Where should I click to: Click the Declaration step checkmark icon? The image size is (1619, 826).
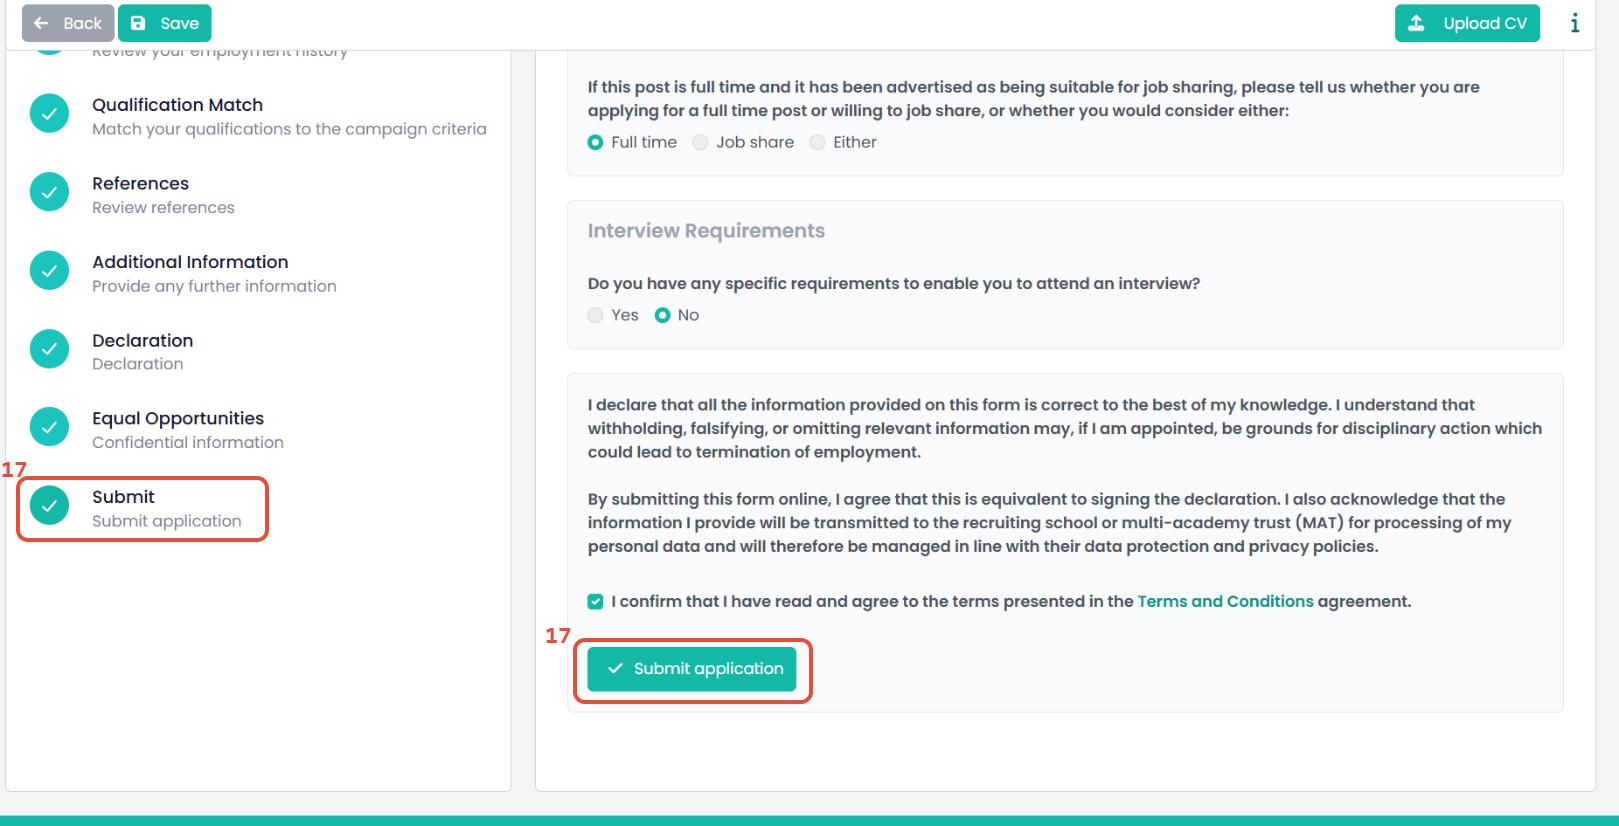click(49, 349)
